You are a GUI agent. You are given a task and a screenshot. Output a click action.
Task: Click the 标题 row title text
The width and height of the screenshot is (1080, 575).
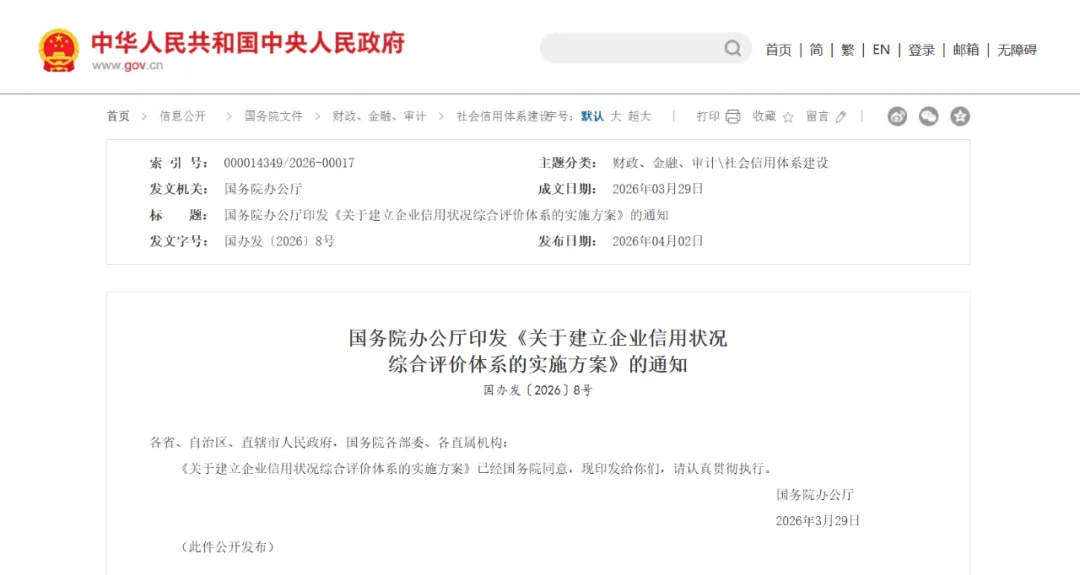click(x=446, y=216)
